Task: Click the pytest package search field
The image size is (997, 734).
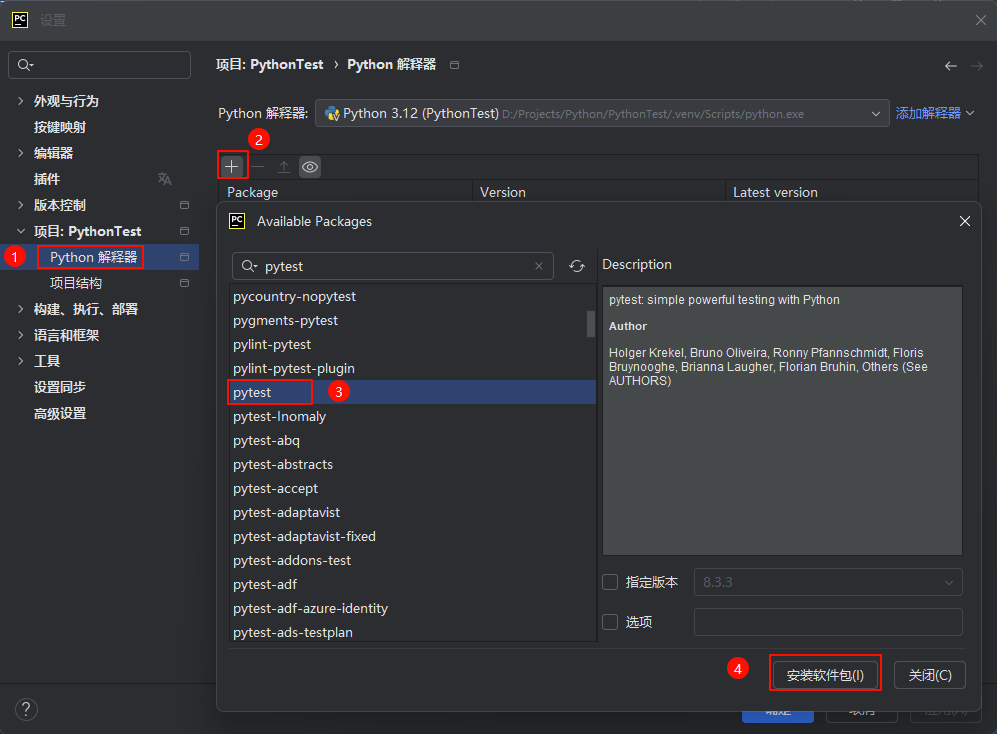Action: 393,266
